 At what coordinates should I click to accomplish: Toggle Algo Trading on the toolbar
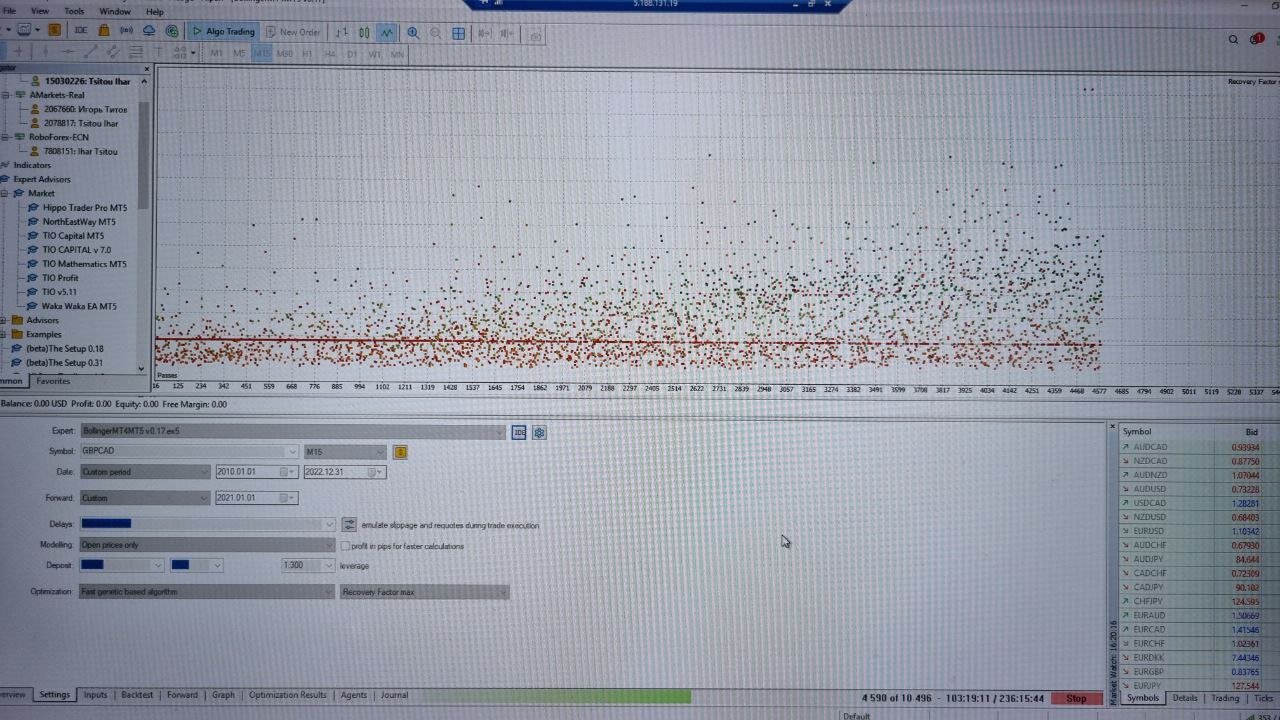click(224, 32)
